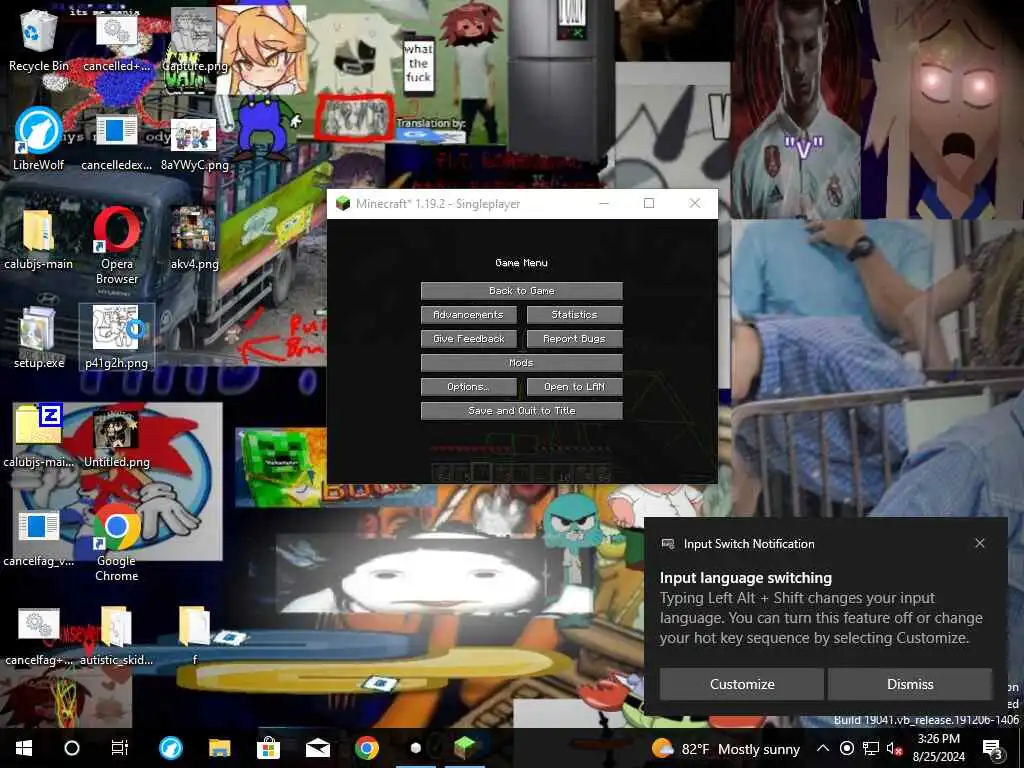Viewport: 1024px width, 768px height.
Task: Select the setup.exe desktop file
Action: (x=39, y=338)
